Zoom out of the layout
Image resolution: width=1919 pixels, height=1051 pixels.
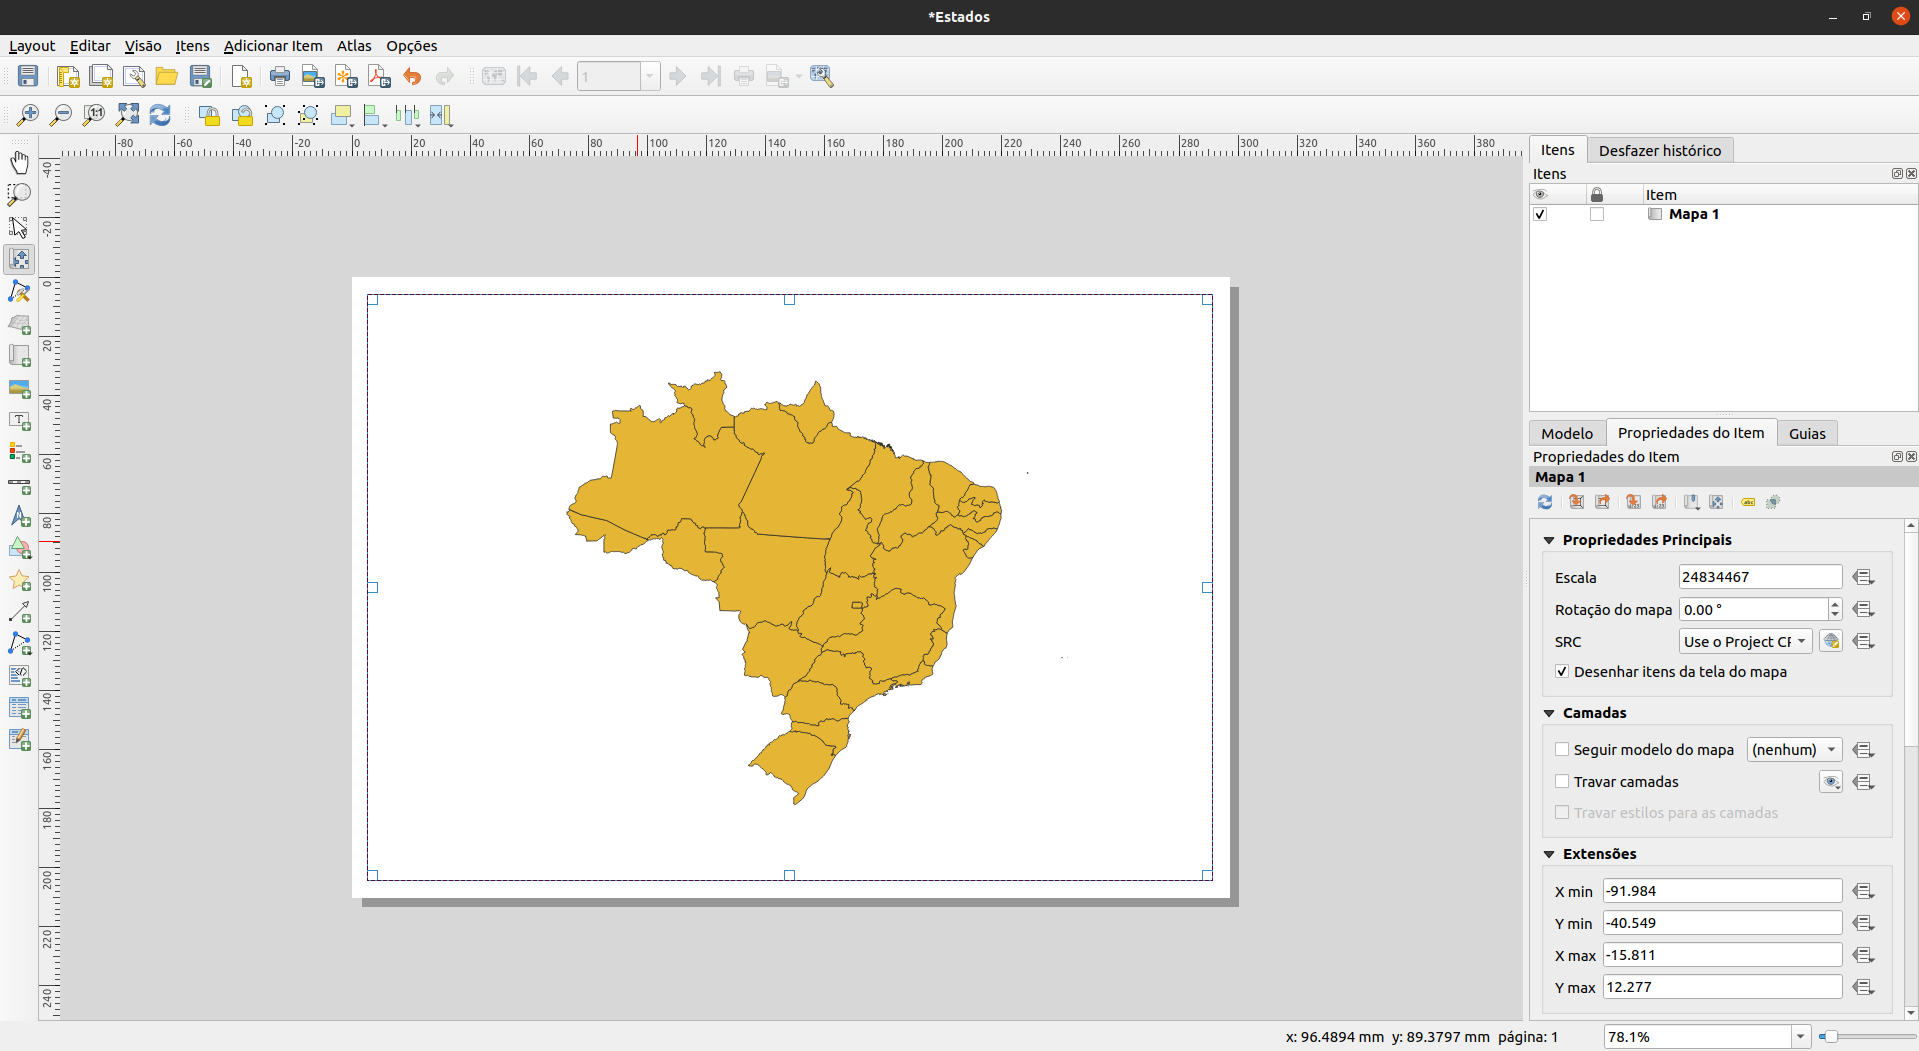(x=61, y=115)
